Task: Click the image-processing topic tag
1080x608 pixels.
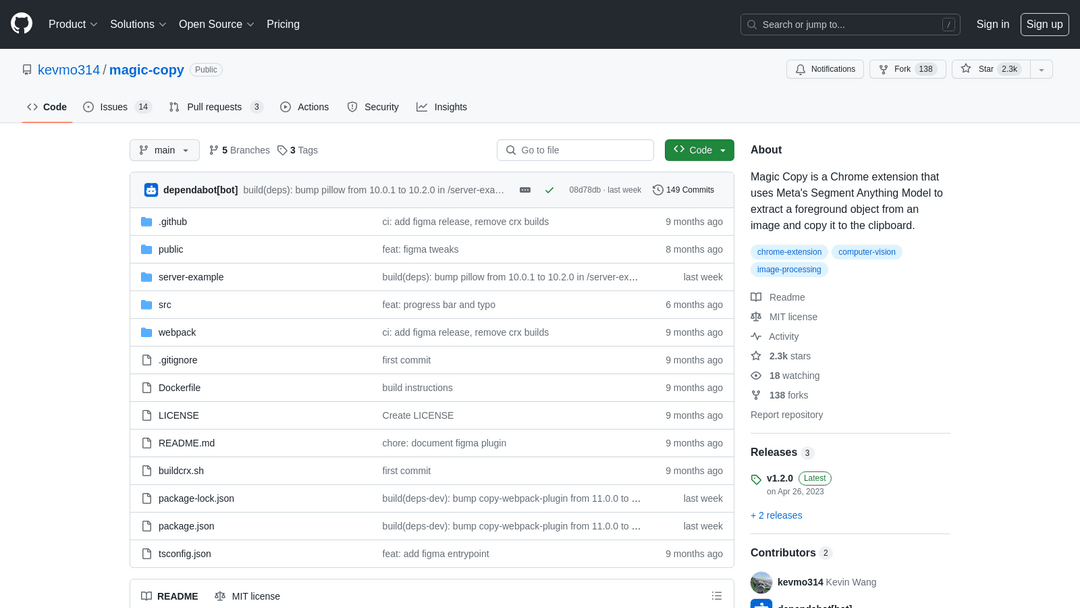Action: [x=789, y=270]
